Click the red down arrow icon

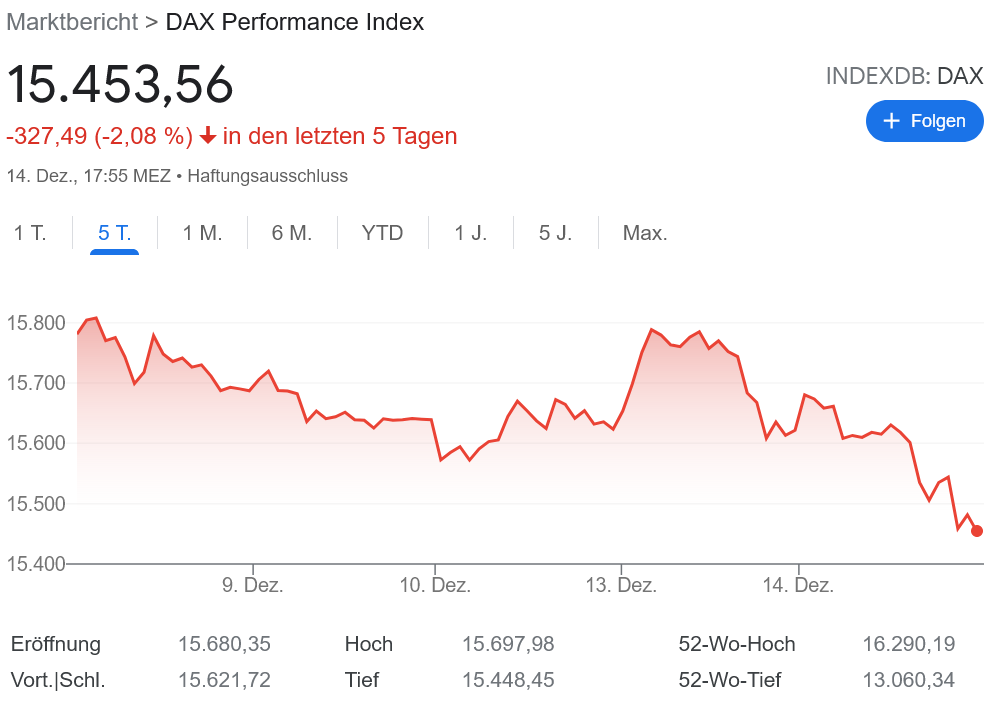coord(208,136)
